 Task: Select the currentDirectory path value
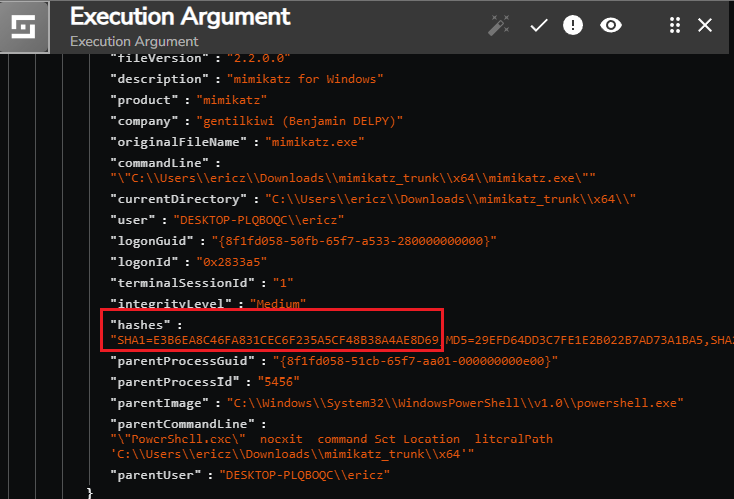(450, 199)
